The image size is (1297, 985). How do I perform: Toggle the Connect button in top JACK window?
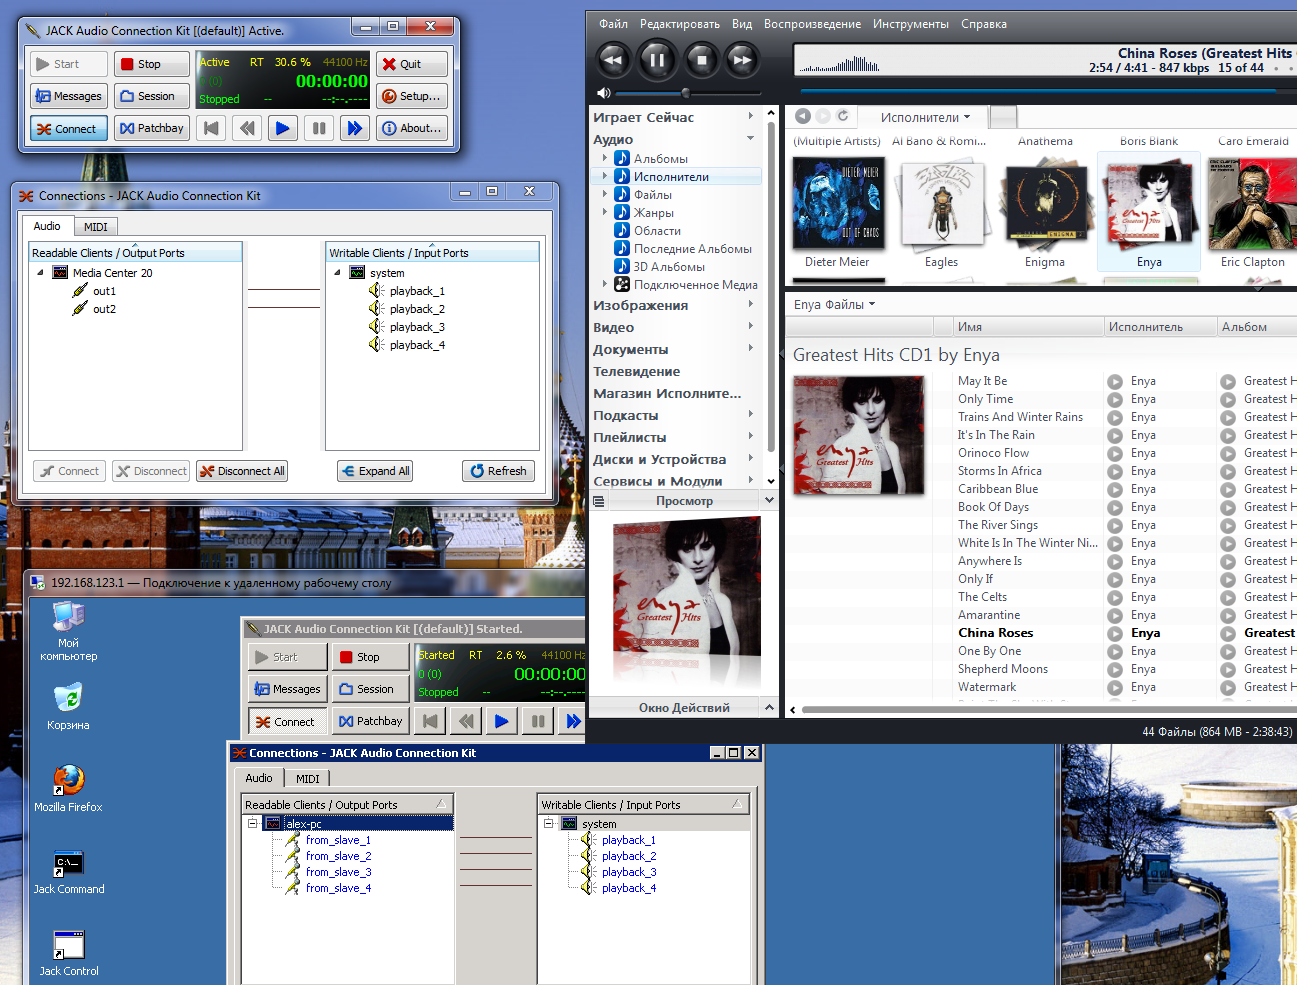pos(68,129)
